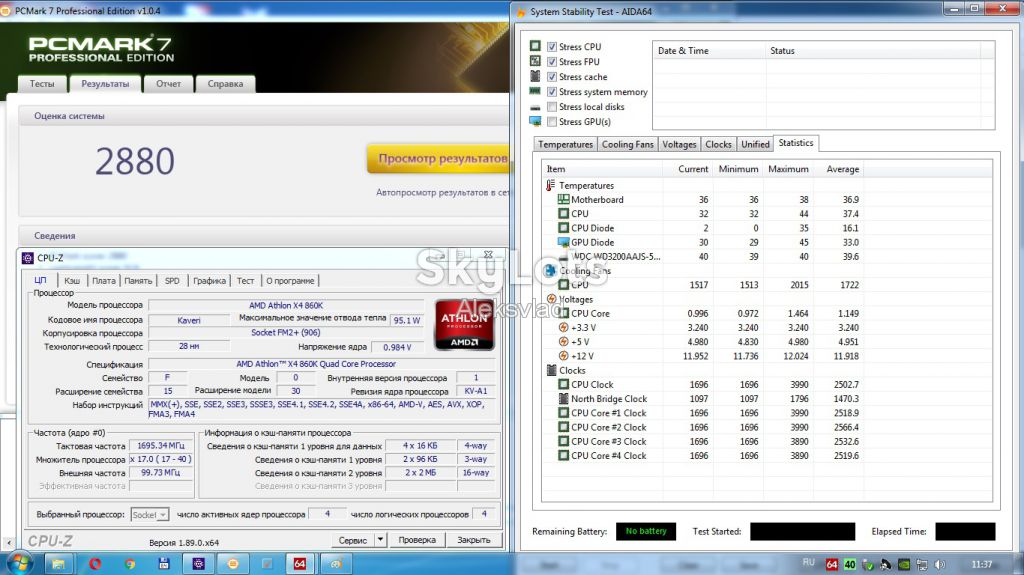Open the Socket processor selection dropdown in CPU-Z
This screenshot has width=1024, height=575.
(x=150, y=515)
